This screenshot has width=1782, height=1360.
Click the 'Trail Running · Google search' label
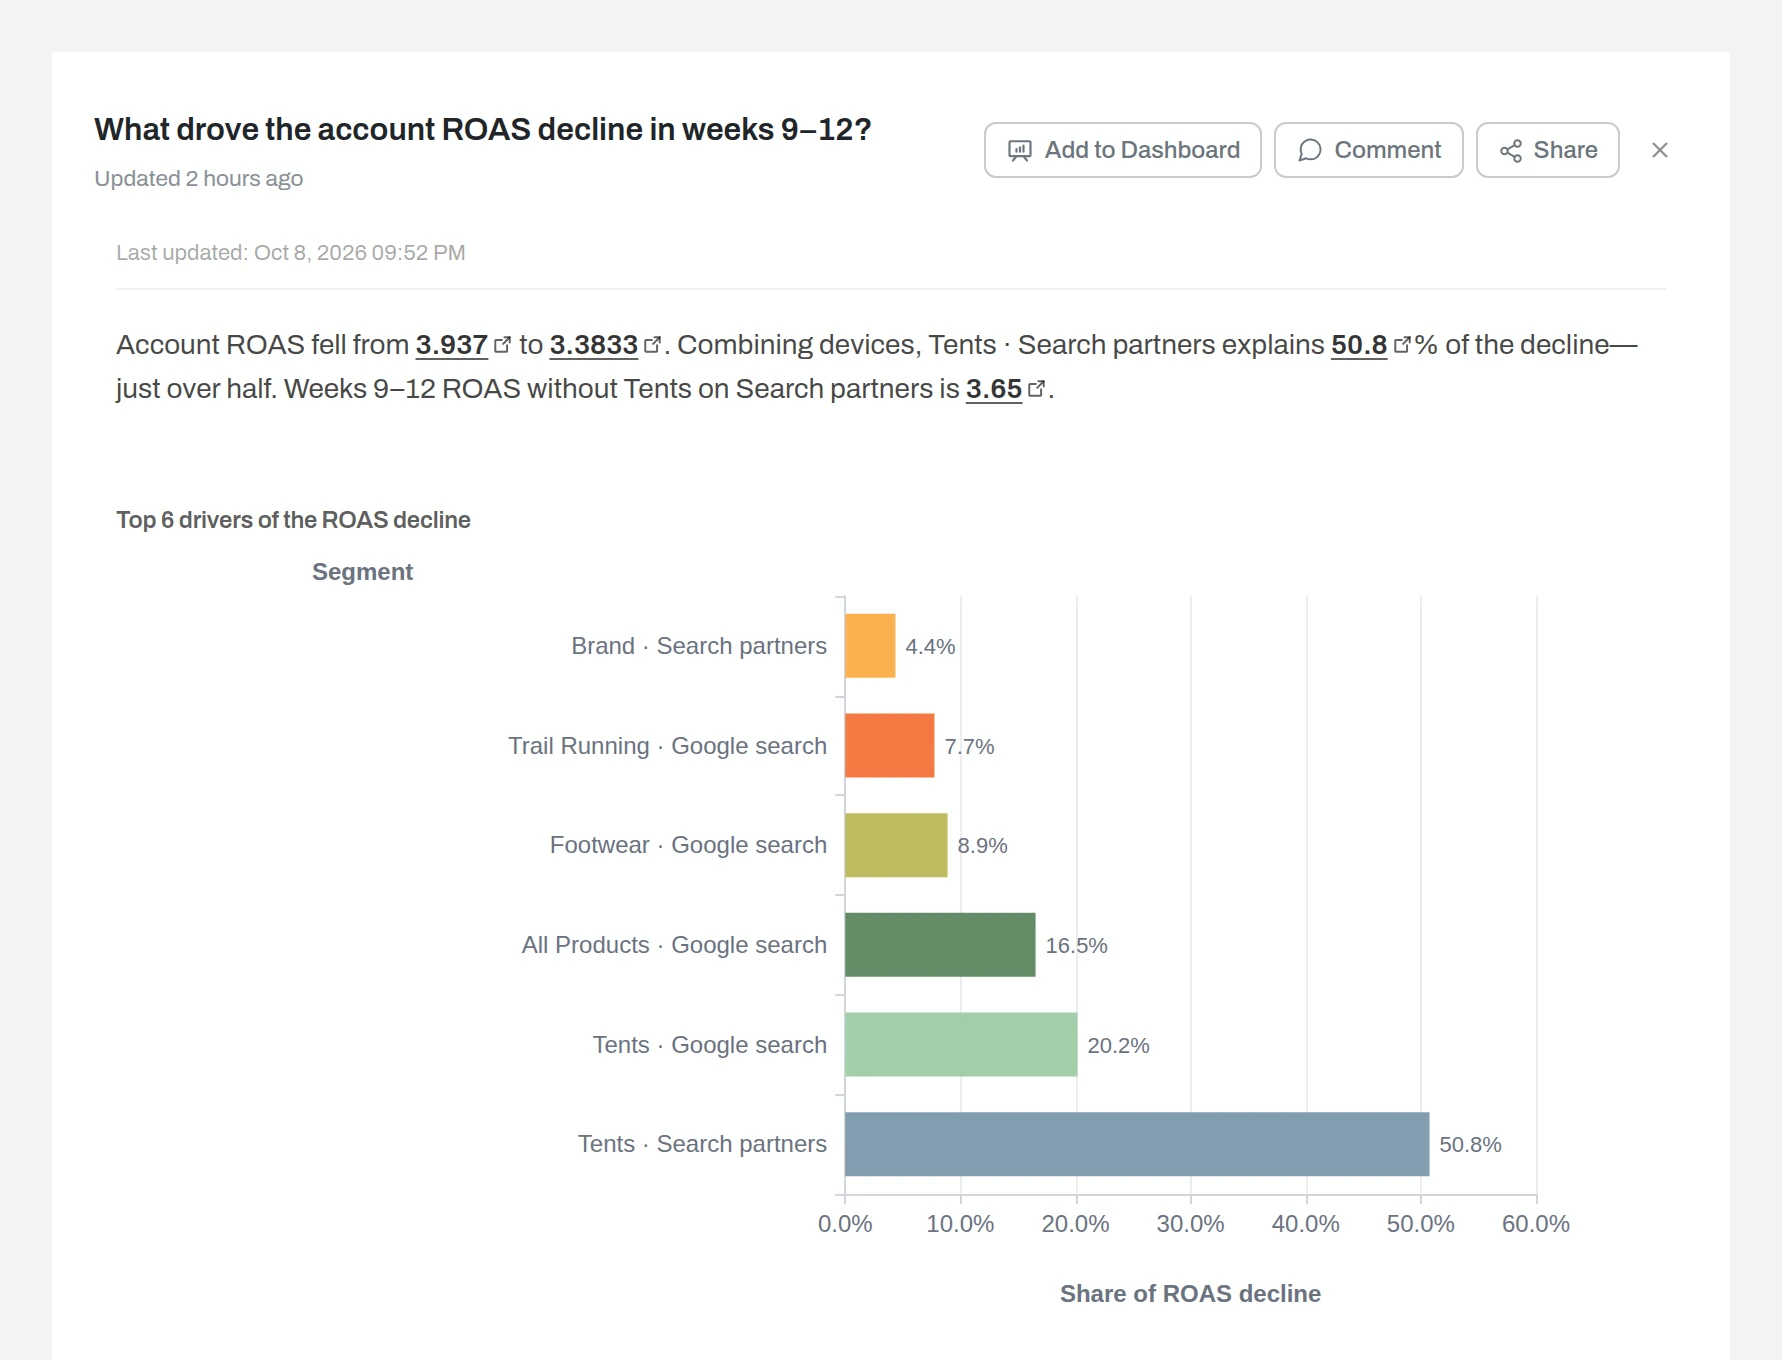click(668, 746)
